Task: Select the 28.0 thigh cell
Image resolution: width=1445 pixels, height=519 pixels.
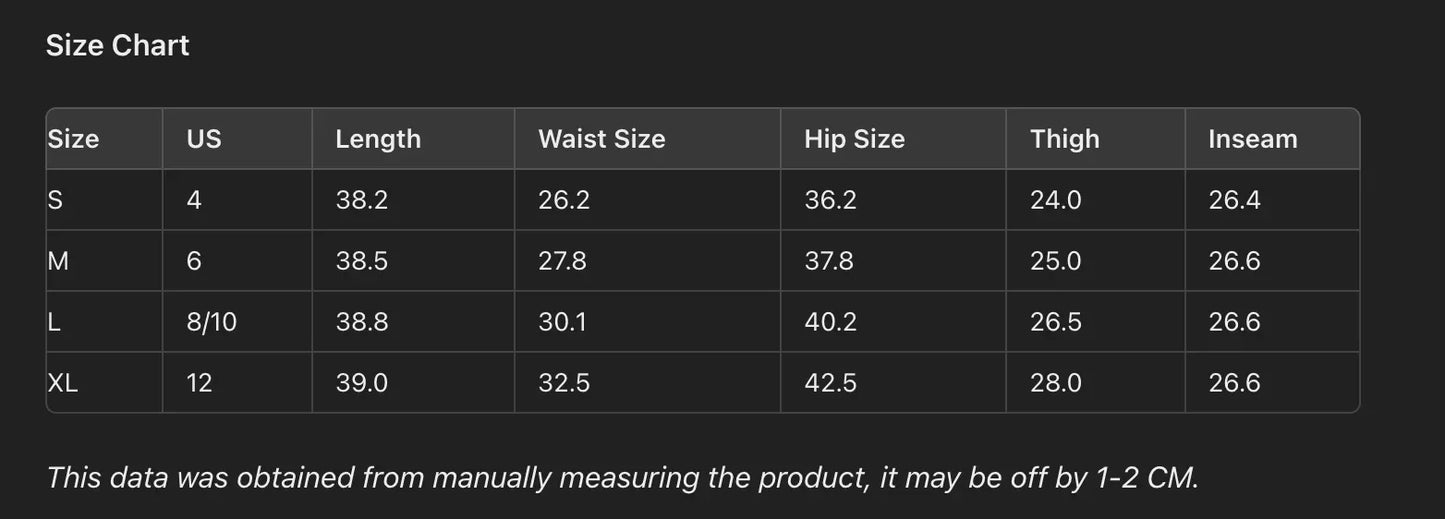Action: coord(1055,383)
